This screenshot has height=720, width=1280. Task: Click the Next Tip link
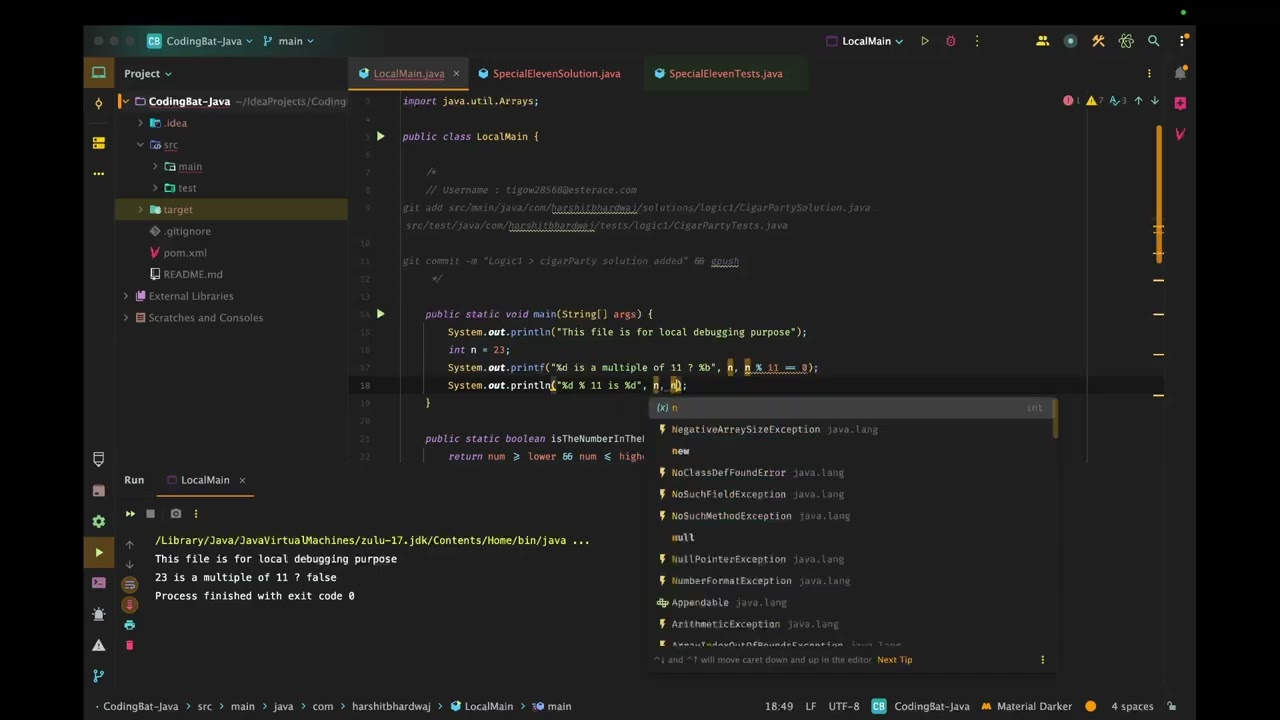(894, 660)
